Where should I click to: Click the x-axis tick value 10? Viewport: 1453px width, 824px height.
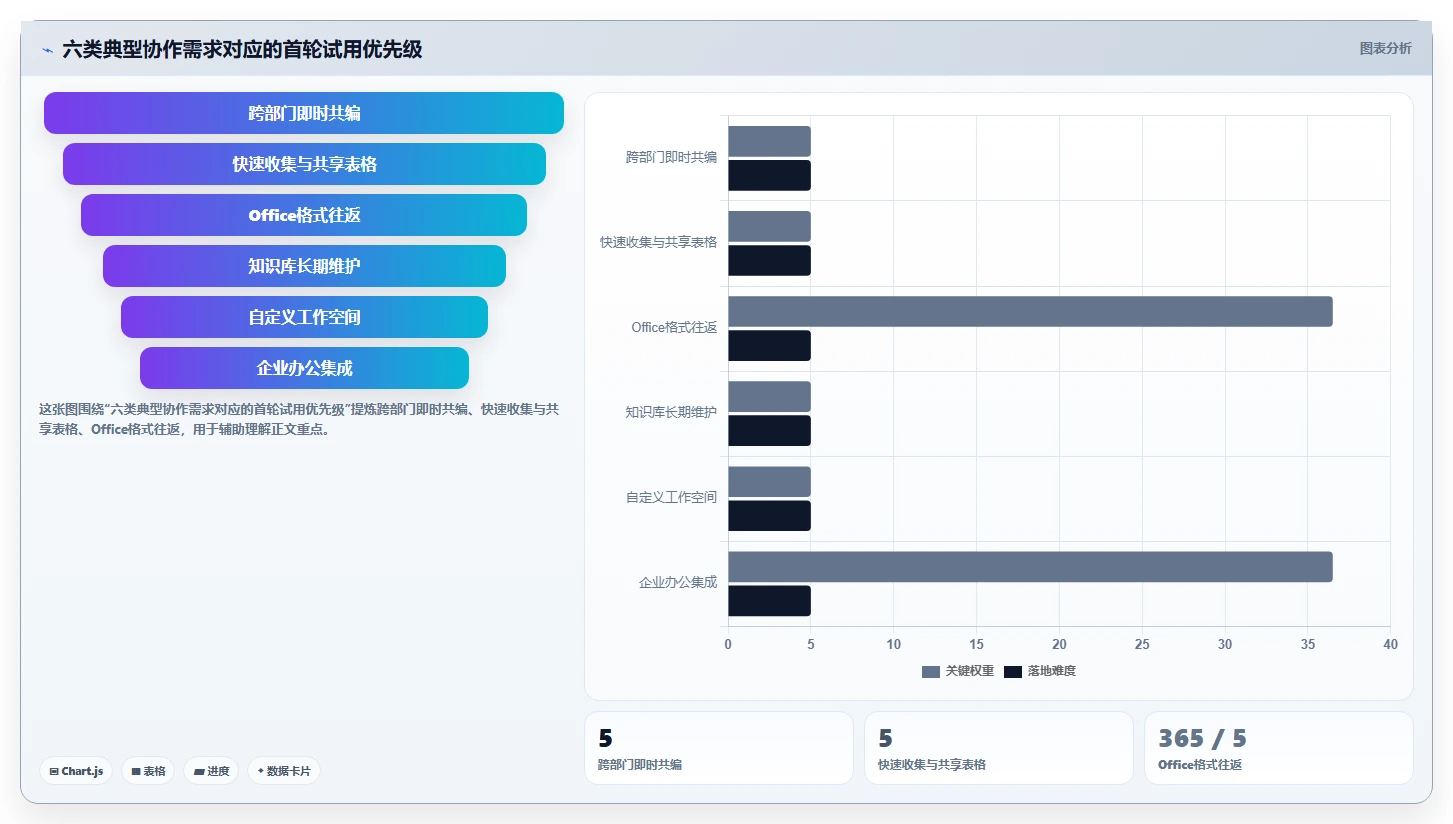[x=894, y=644]
